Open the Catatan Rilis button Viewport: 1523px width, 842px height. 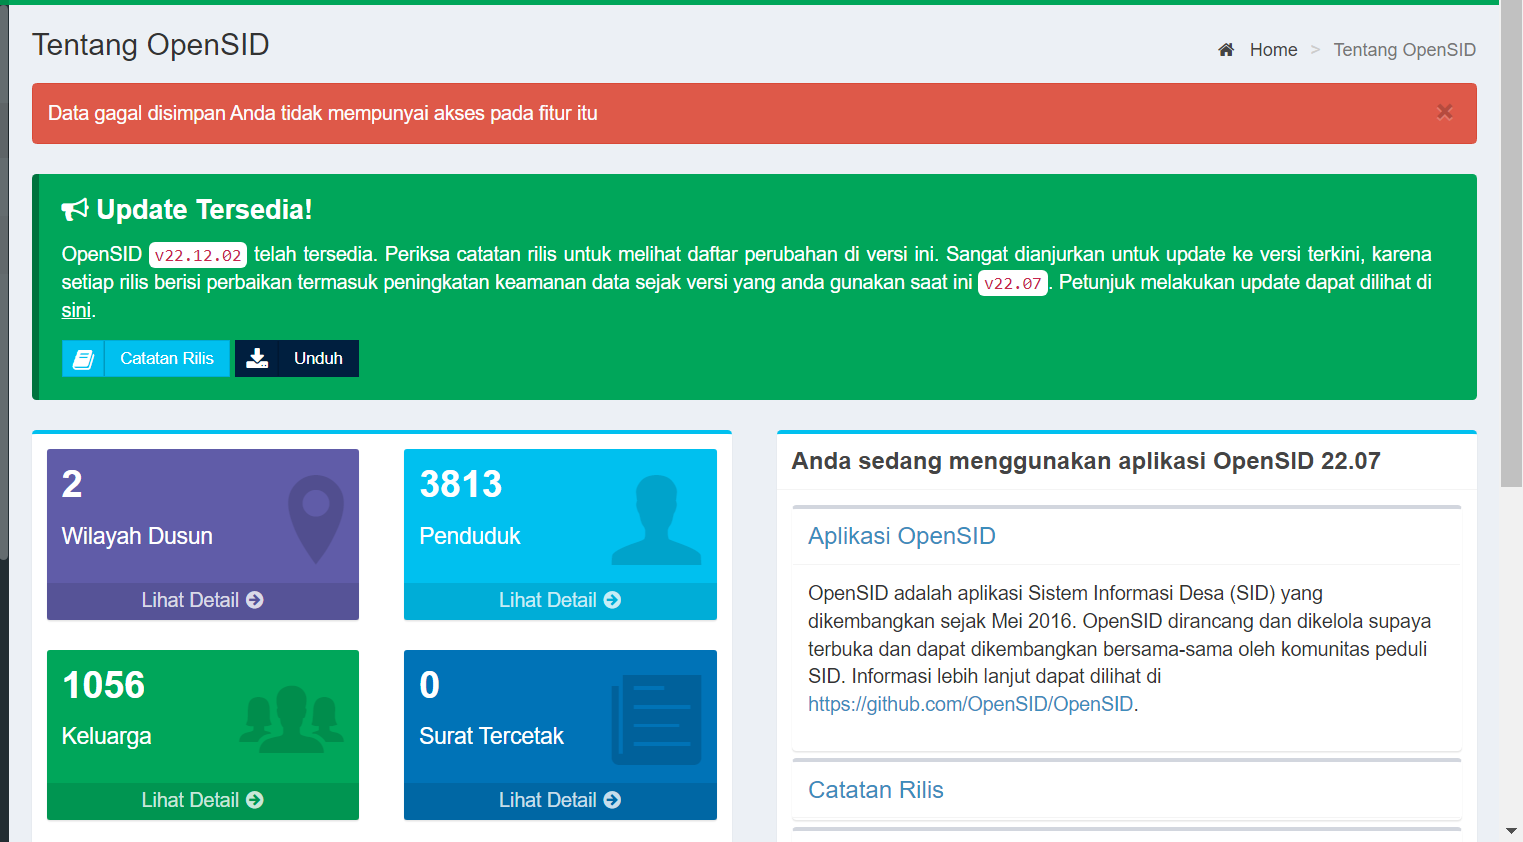[146, 358]
